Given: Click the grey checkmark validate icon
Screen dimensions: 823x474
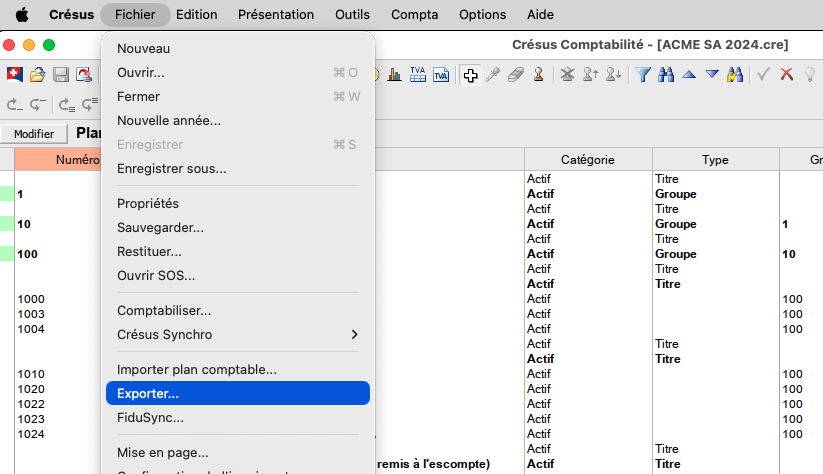Looking at the screenshot, I should pyautogui.click(x=763, y=75).
